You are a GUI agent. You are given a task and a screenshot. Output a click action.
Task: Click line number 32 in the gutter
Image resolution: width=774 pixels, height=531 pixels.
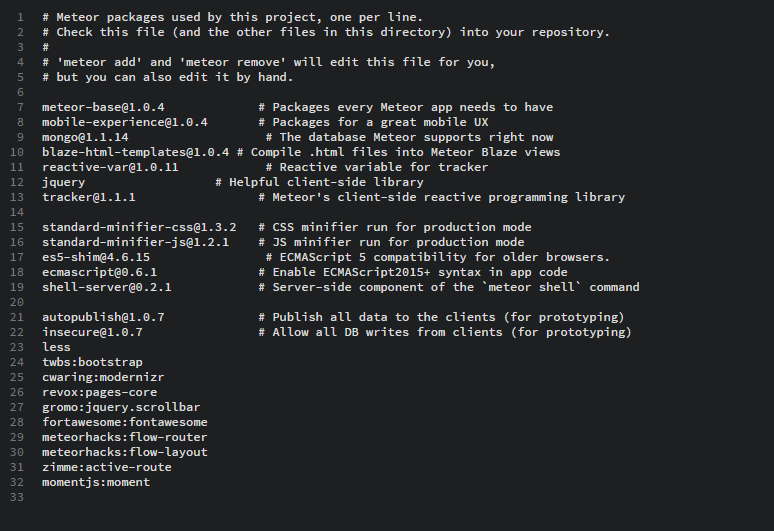click(x=17, y=482)
